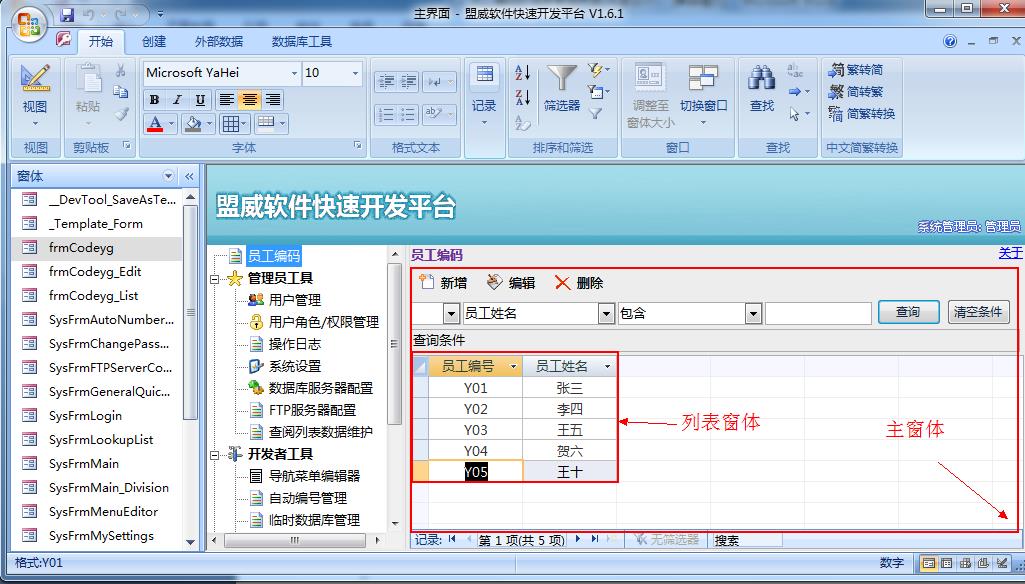1025x584 pixels.
Task: Open the 窗体 navigation pane menu
Action: click(x=169, y=176)
